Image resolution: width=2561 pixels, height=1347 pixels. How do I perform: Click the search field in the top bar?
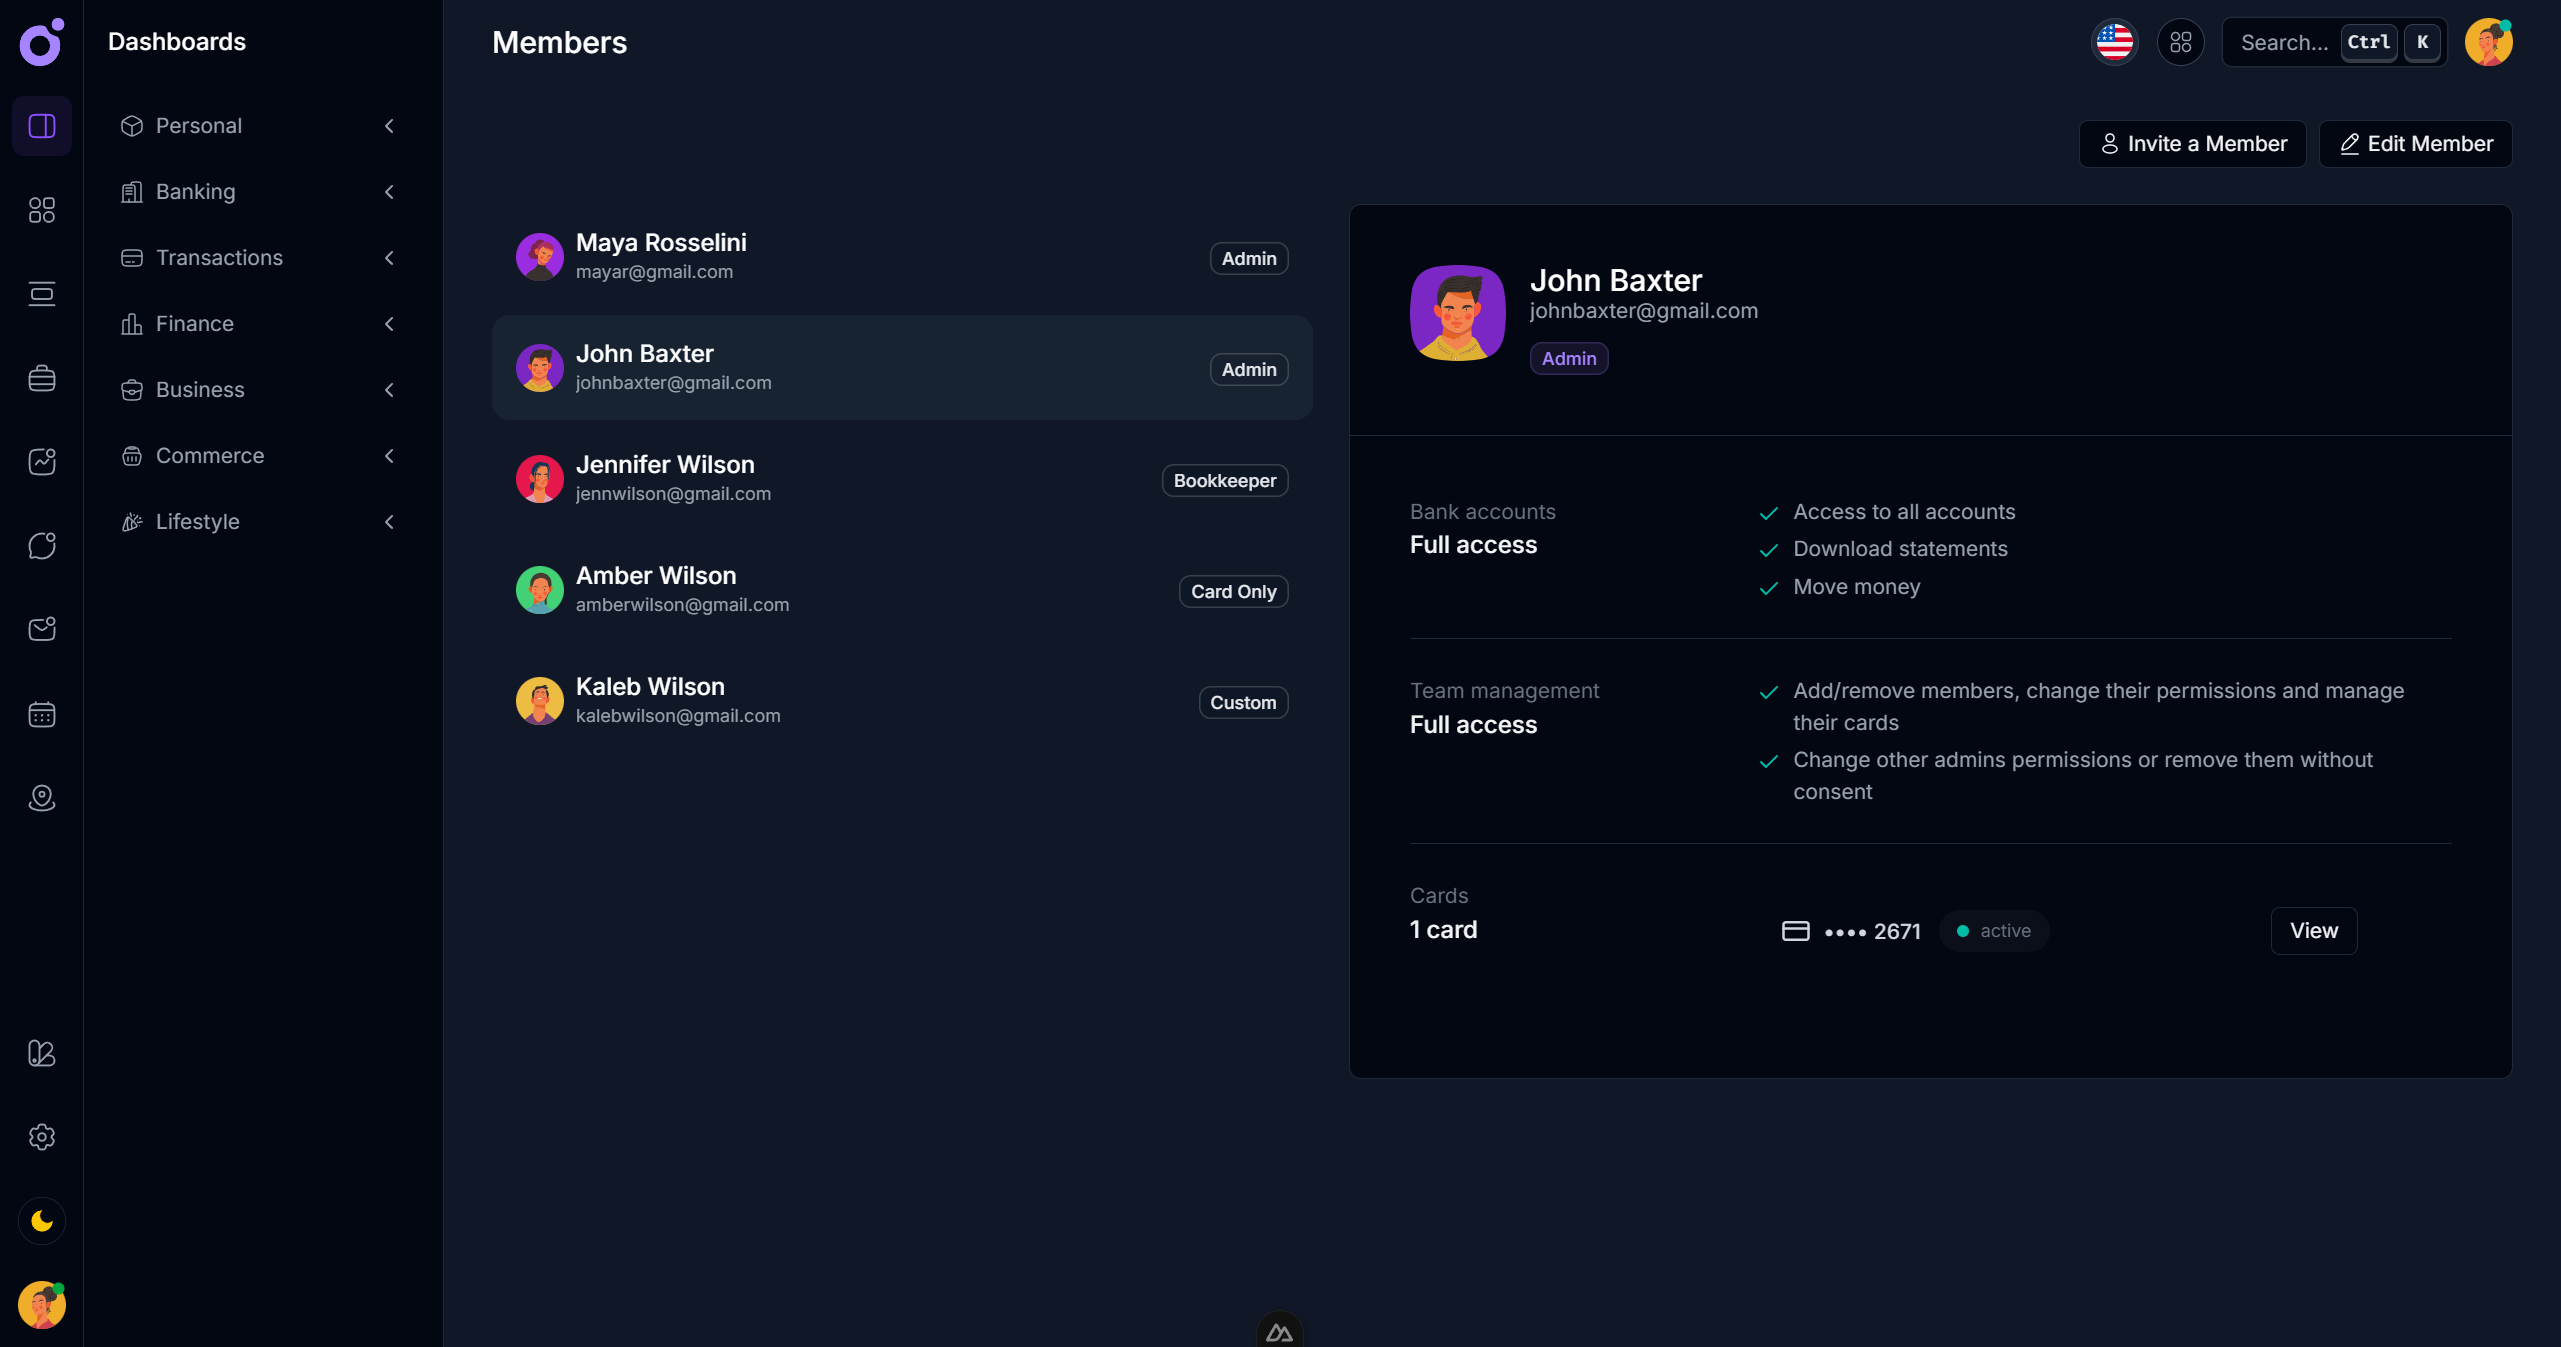2290,42
